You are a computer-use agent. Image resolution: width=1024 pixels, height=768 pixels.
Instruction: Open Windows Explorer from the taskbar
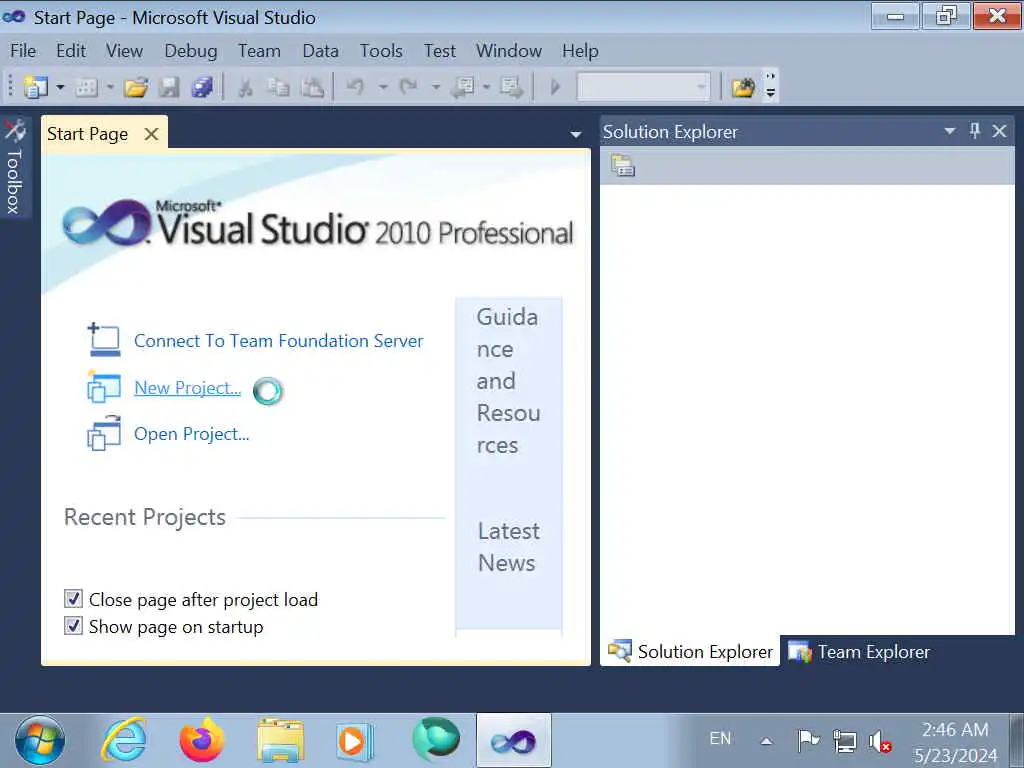[x=280, y=741]
